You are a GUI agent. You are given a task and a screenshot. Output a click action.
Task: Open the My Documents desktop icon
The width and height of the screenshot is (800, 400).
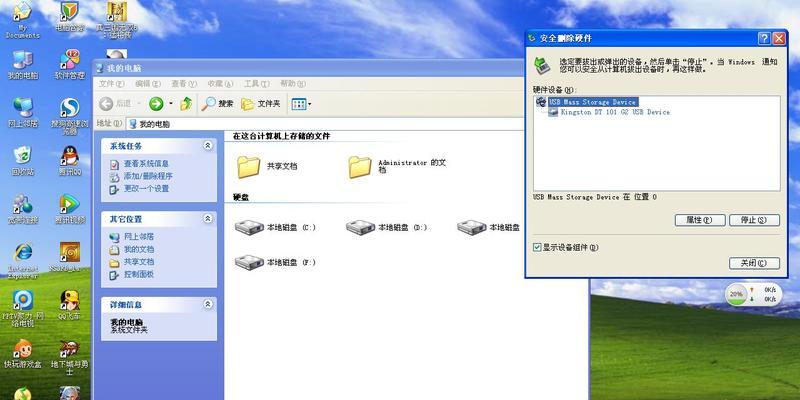click(22, 19)
